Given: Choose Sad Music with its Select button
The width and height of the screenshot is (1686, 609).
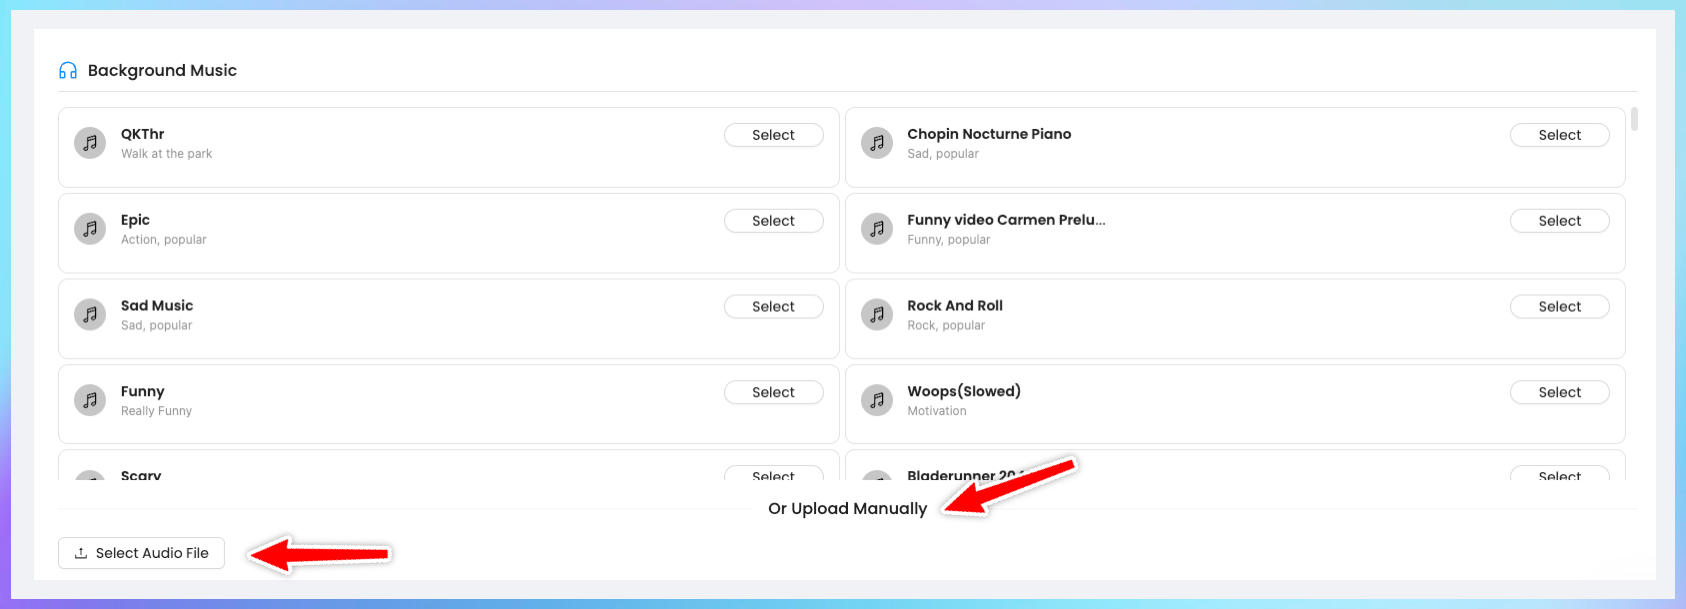Looking at the screenshot, I should pos(773,307).
